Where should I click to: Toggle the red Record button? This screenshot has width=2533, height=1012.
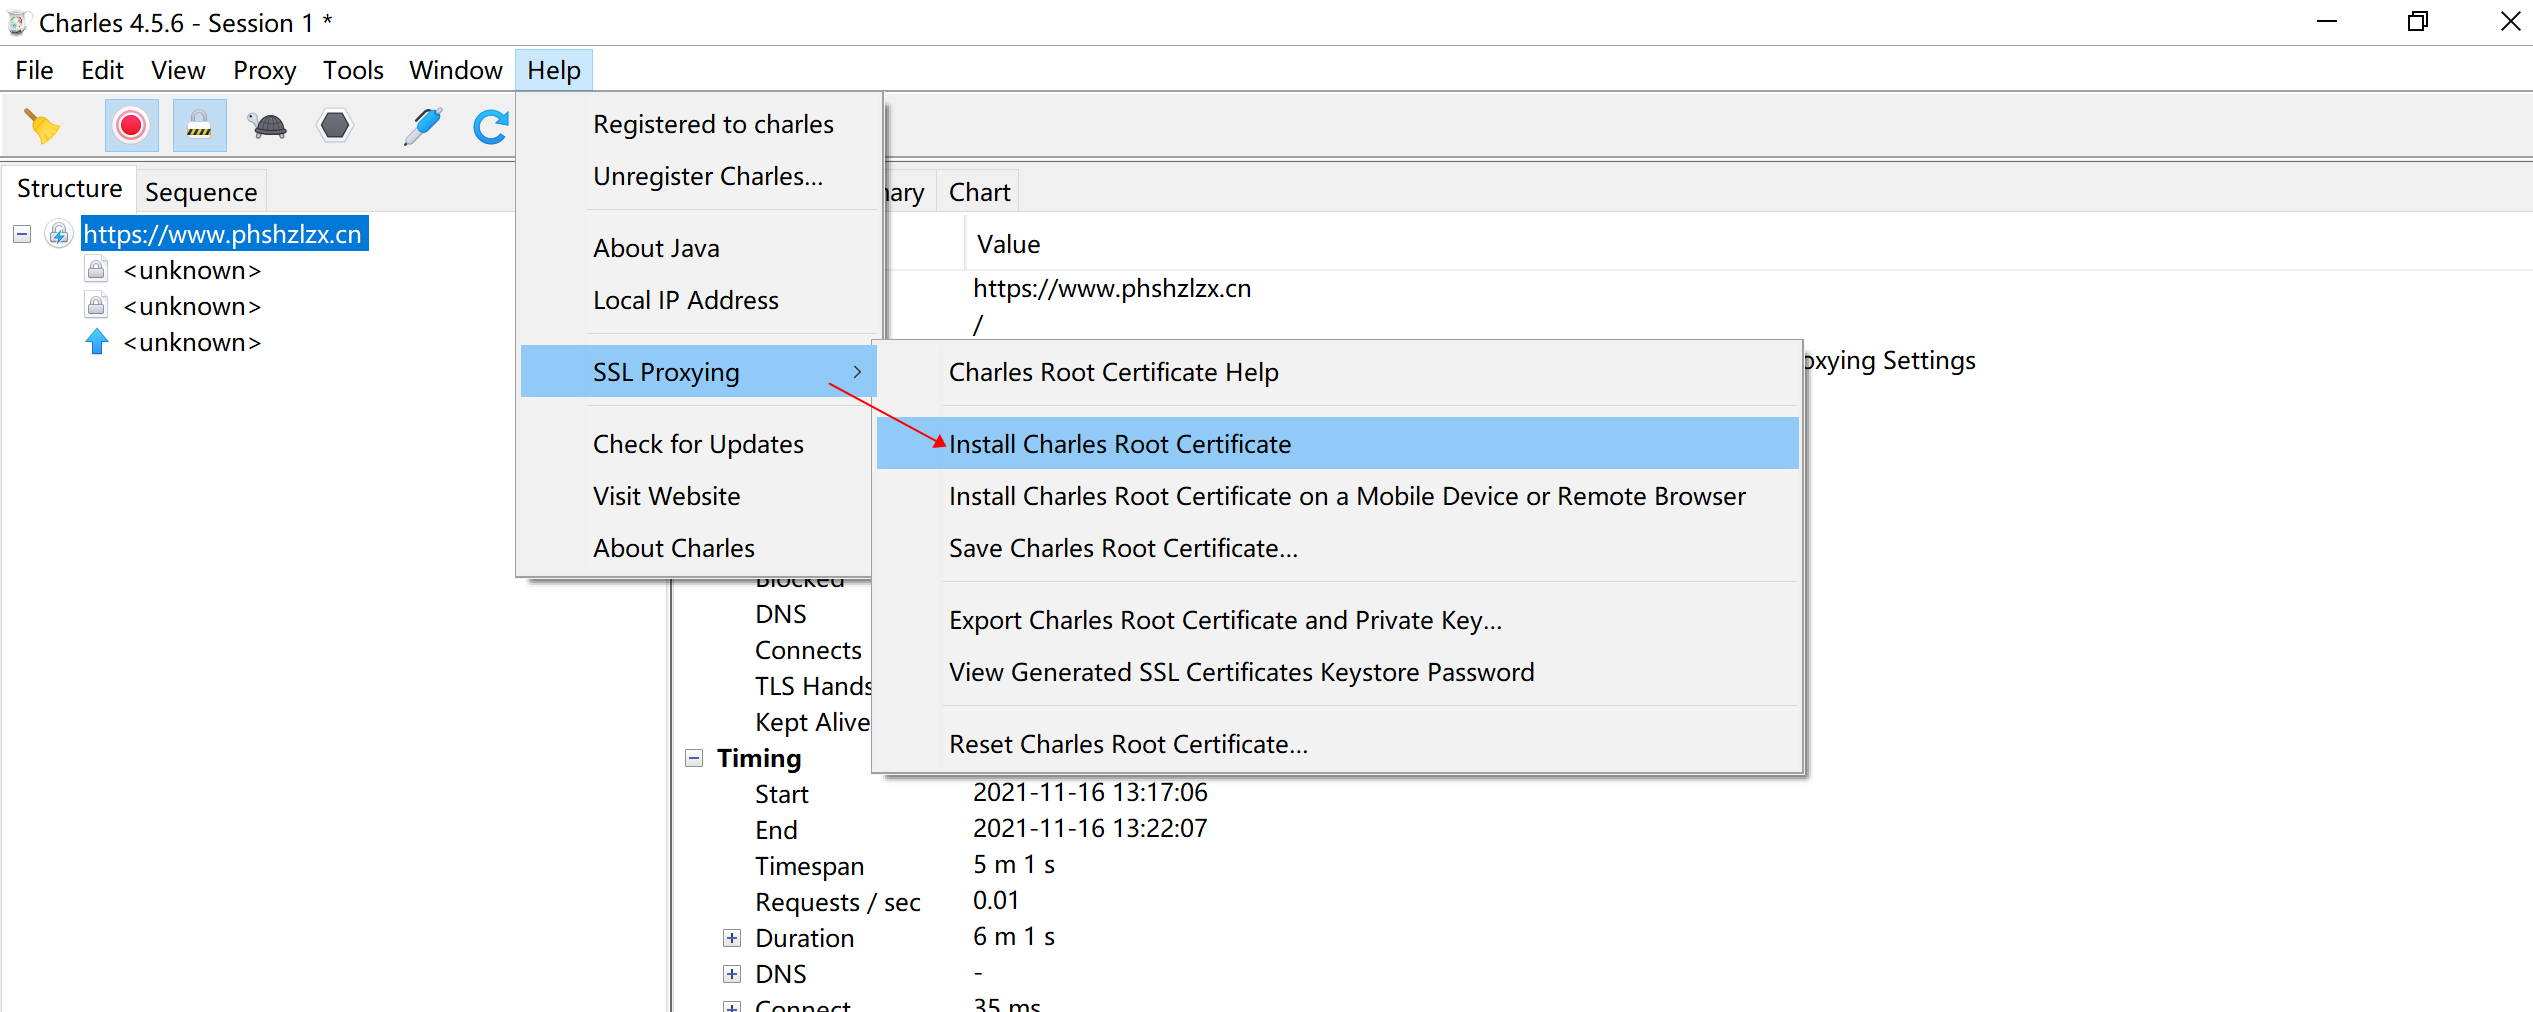pyautogui.click(x=131, y=126)
